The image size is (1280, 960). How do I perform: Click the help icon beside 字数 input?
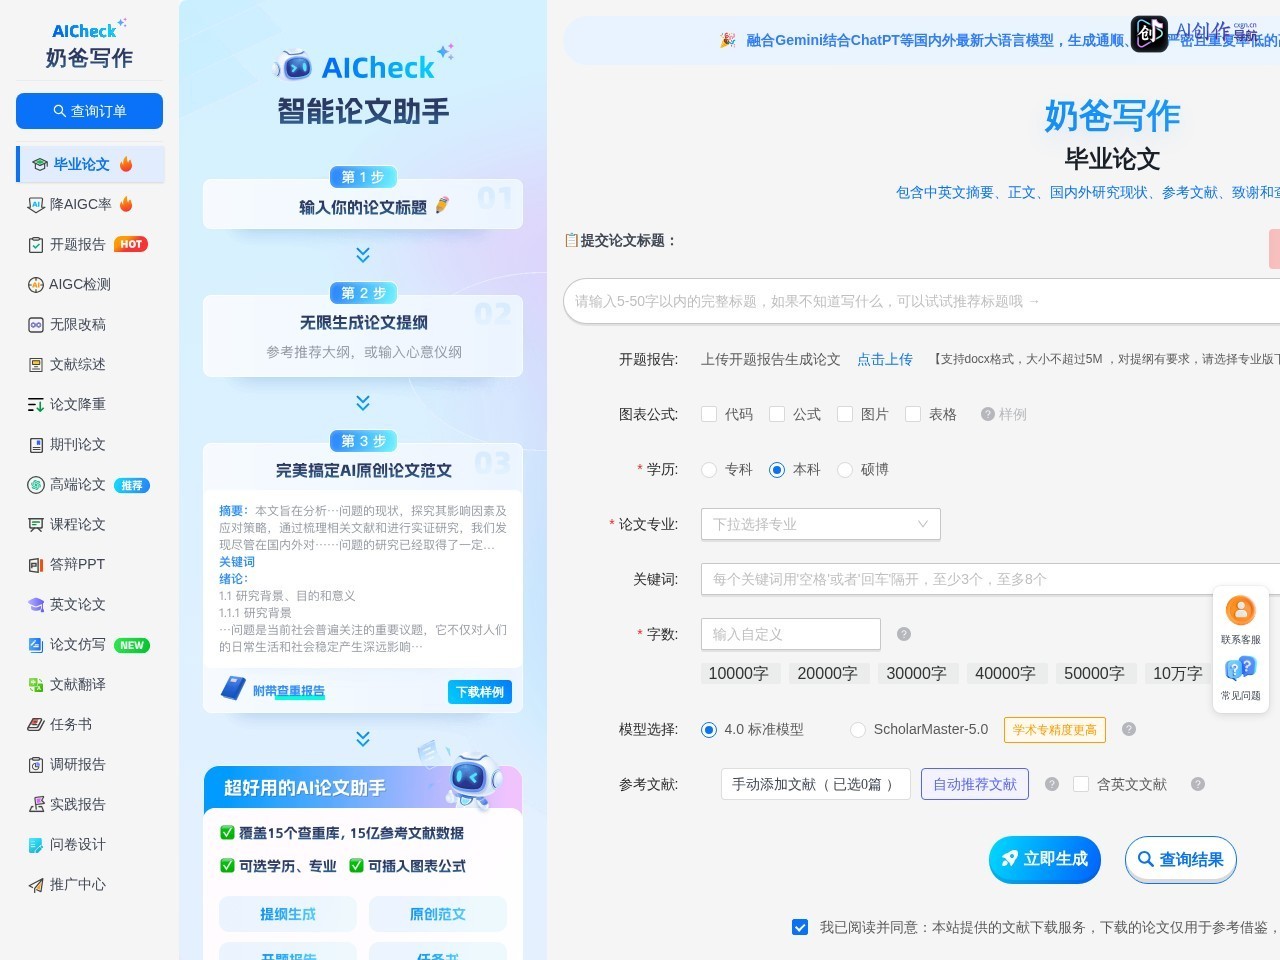click(904, 634)
